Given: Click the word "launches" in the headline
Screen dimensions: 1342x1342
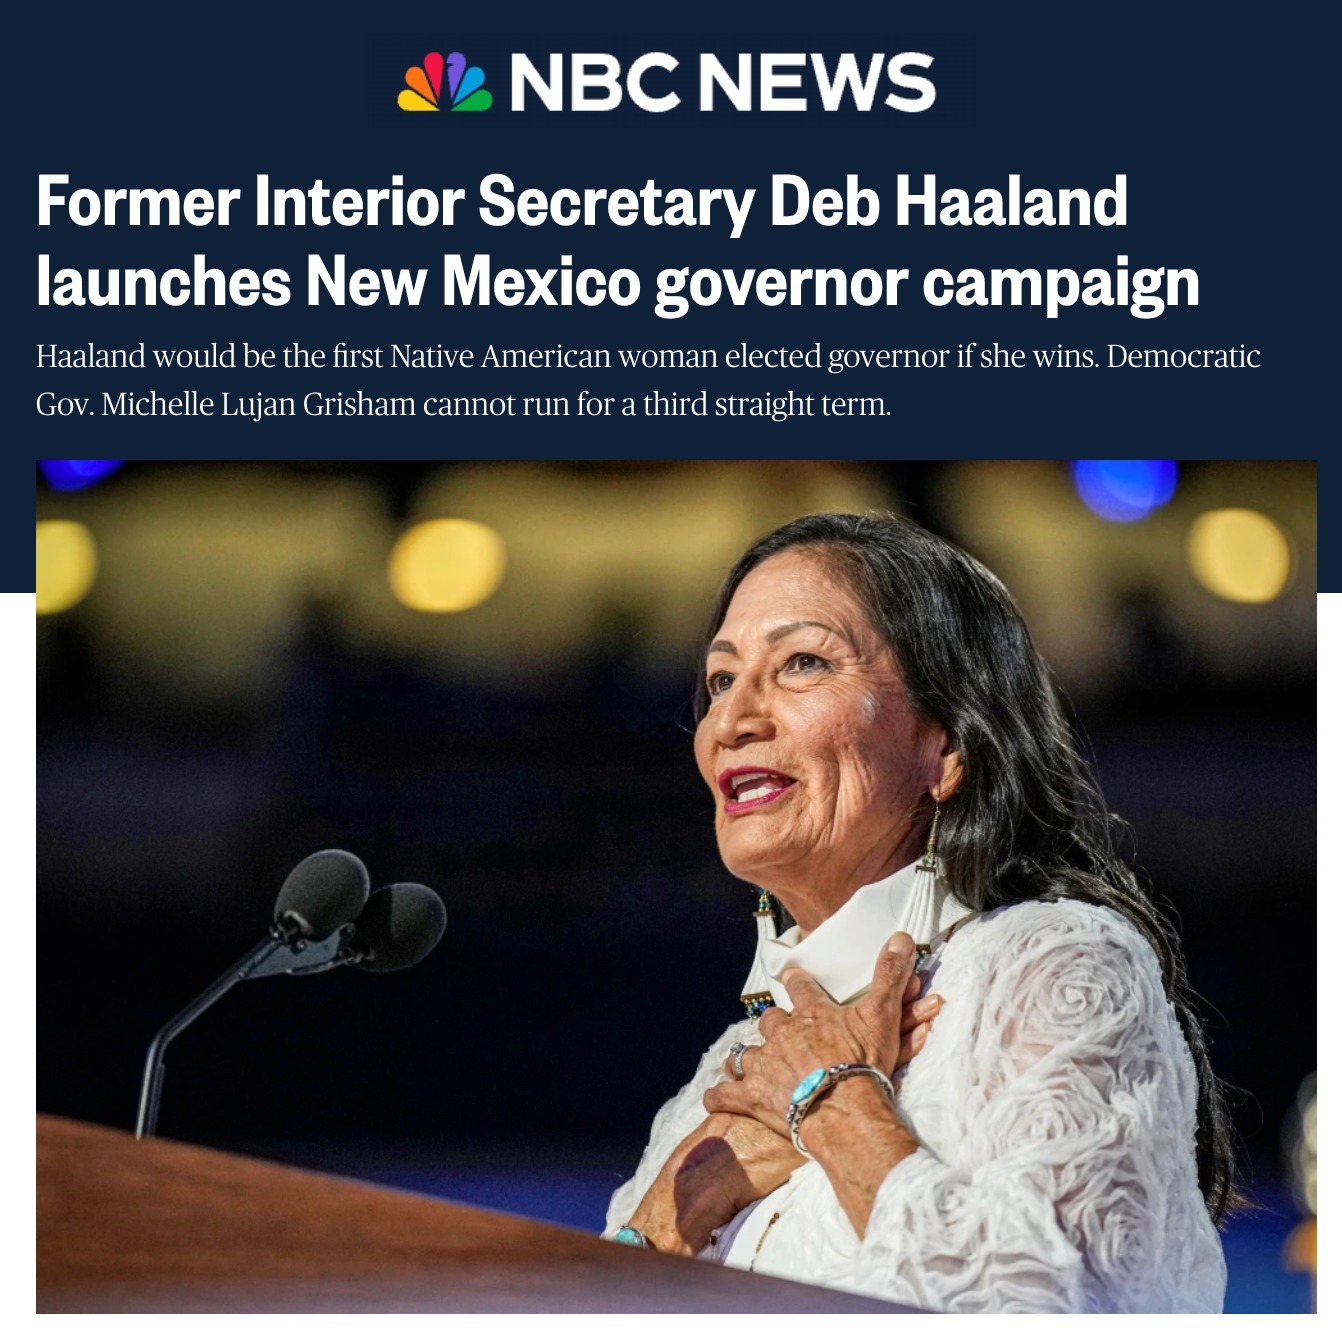Looking at the screenshot, I should [164, 282].
